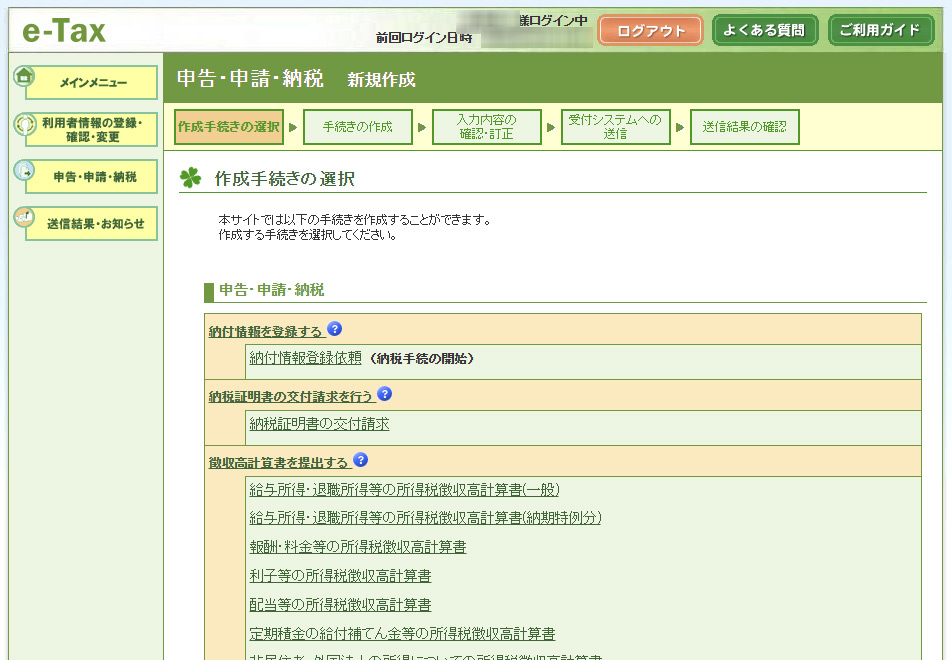
Task: Open the ご利用ガイド
Action: click(x=880, y=30)
